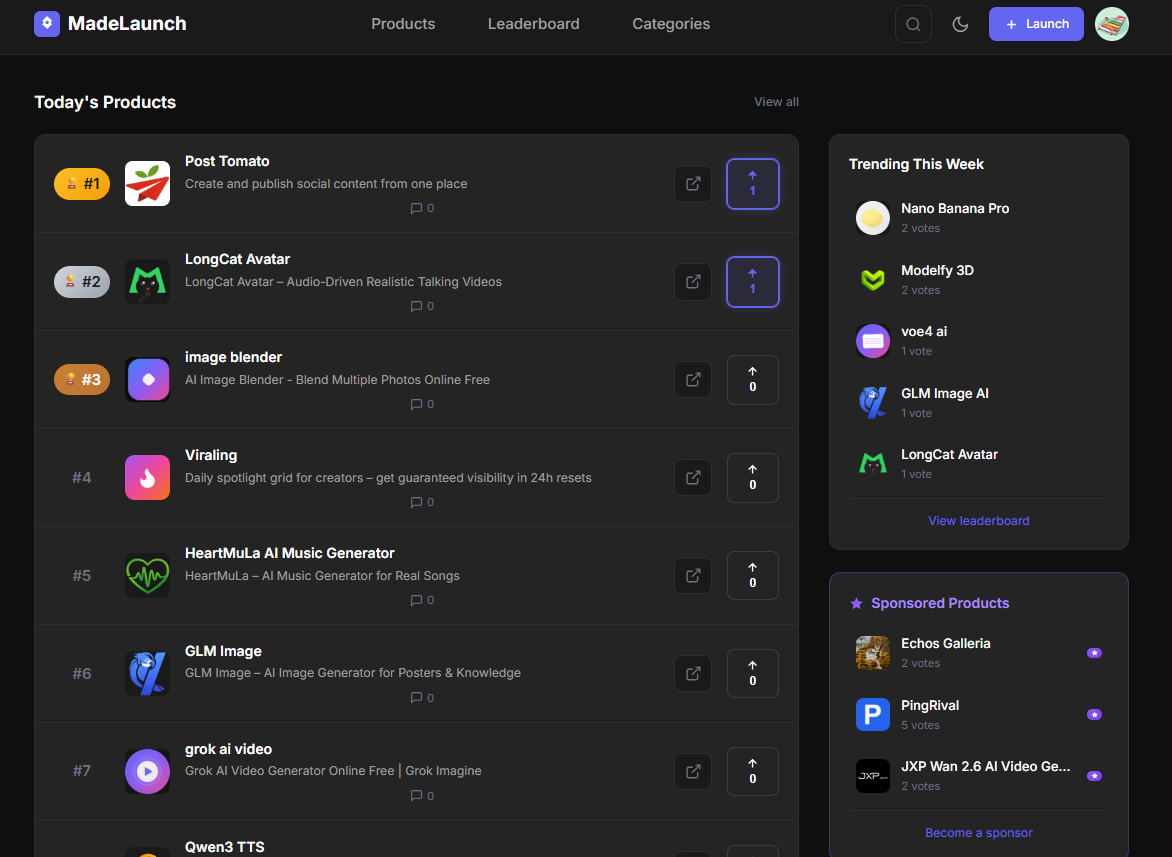Click the MadeLaunch logo icon

pyautogui.click(x=47, y=24)
